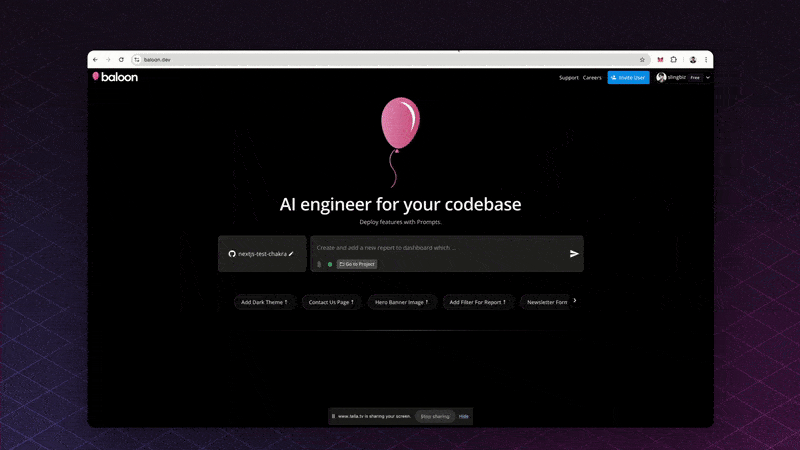This screenshot has width=800, height=450.
Task: Open the Chrome profile avatar
Action: (x=693, y=60)
